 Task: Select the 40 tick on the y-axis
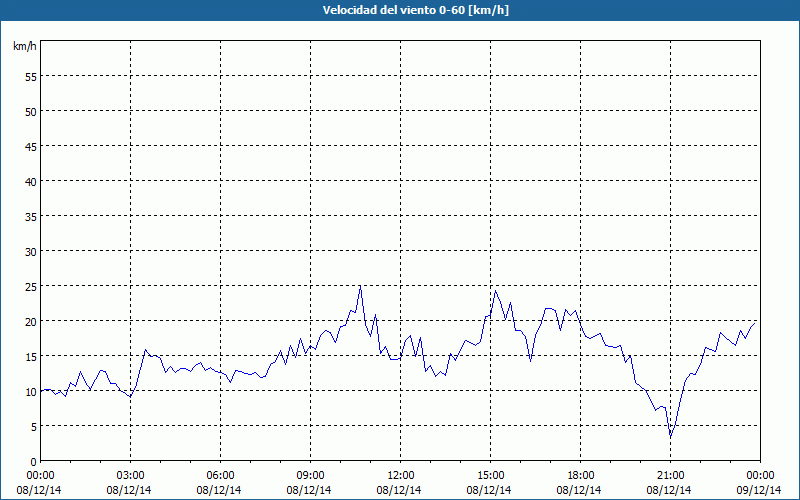coord(31,182)
